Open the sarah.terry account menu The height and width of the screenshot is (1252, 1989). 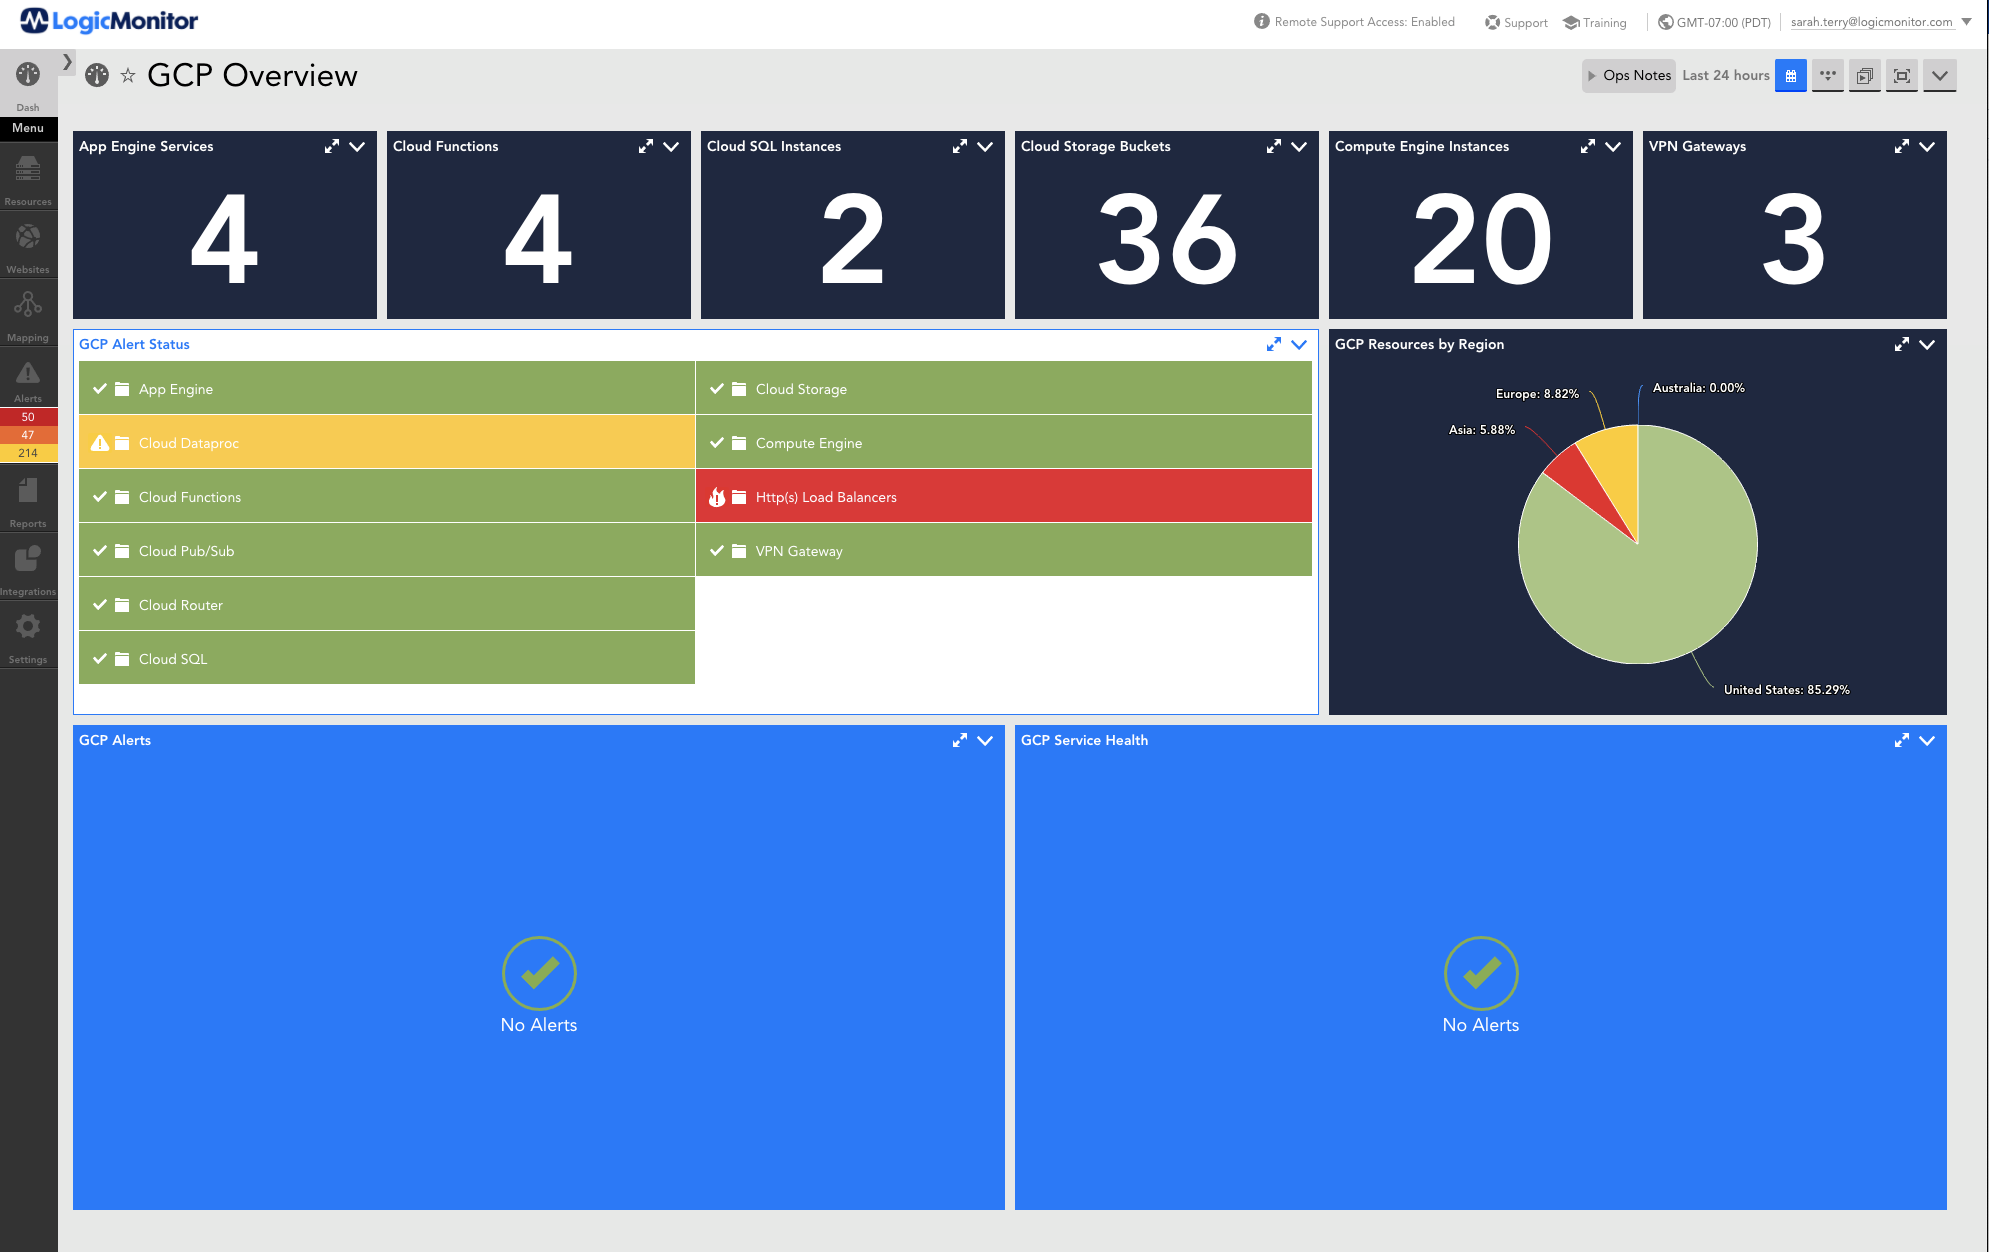tap(1881, 22)
